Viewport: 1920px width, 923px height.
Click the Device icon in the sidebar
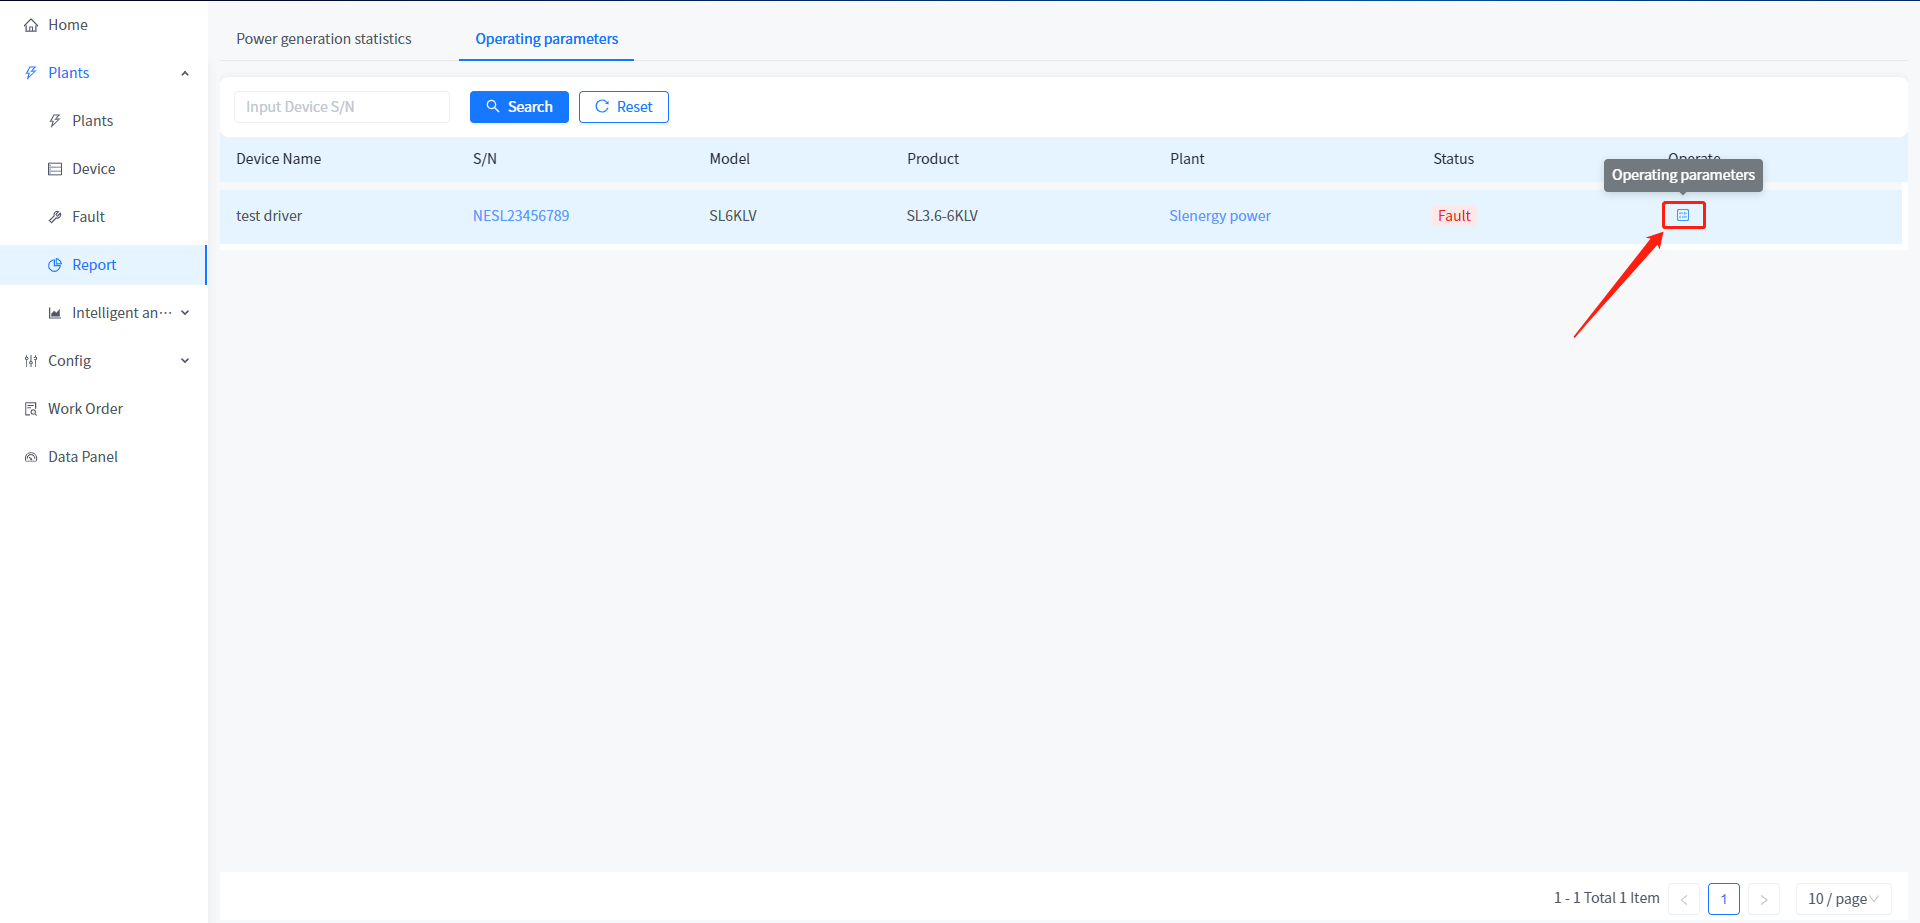[55, 169]
